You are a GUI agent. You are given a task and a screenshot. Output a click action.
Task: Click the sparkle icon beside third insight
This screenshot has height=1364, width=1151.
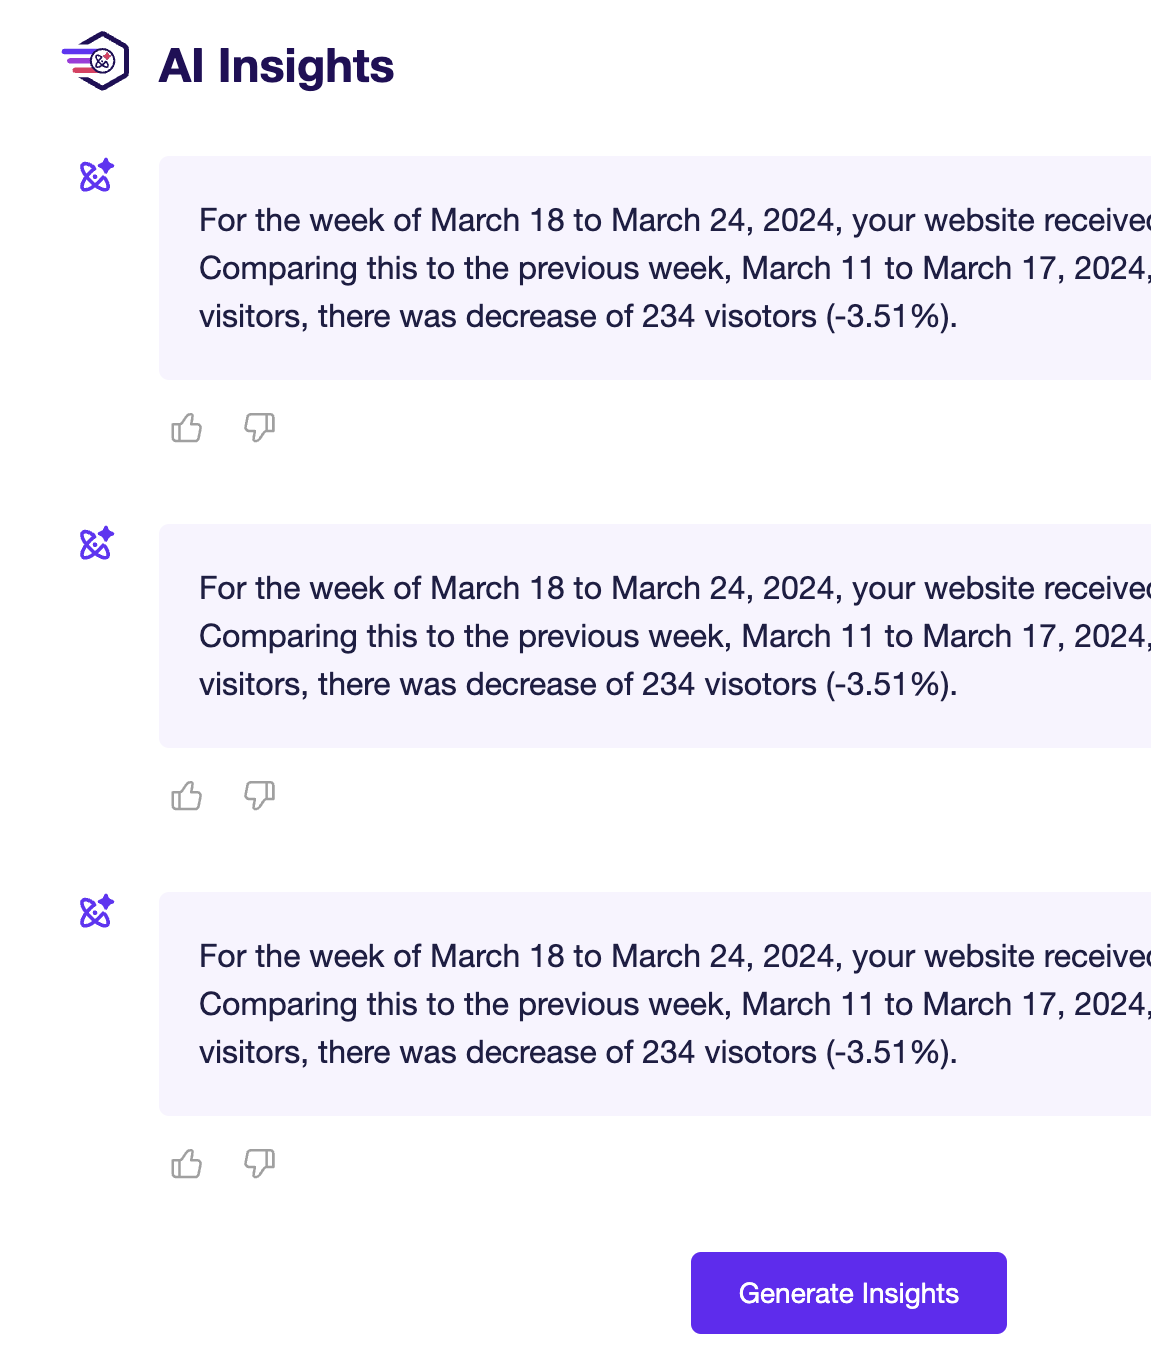97,912
